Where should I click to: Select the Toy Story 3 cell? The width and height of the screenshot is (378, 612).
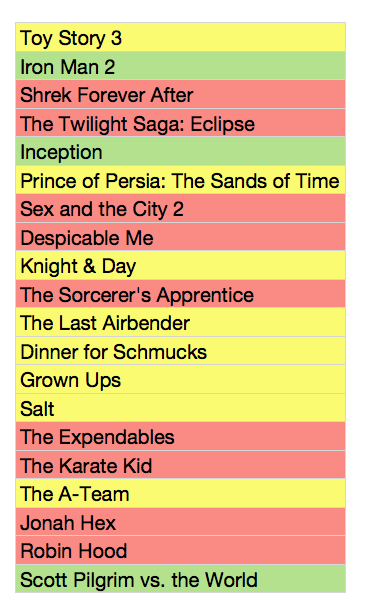click(180, 37)
